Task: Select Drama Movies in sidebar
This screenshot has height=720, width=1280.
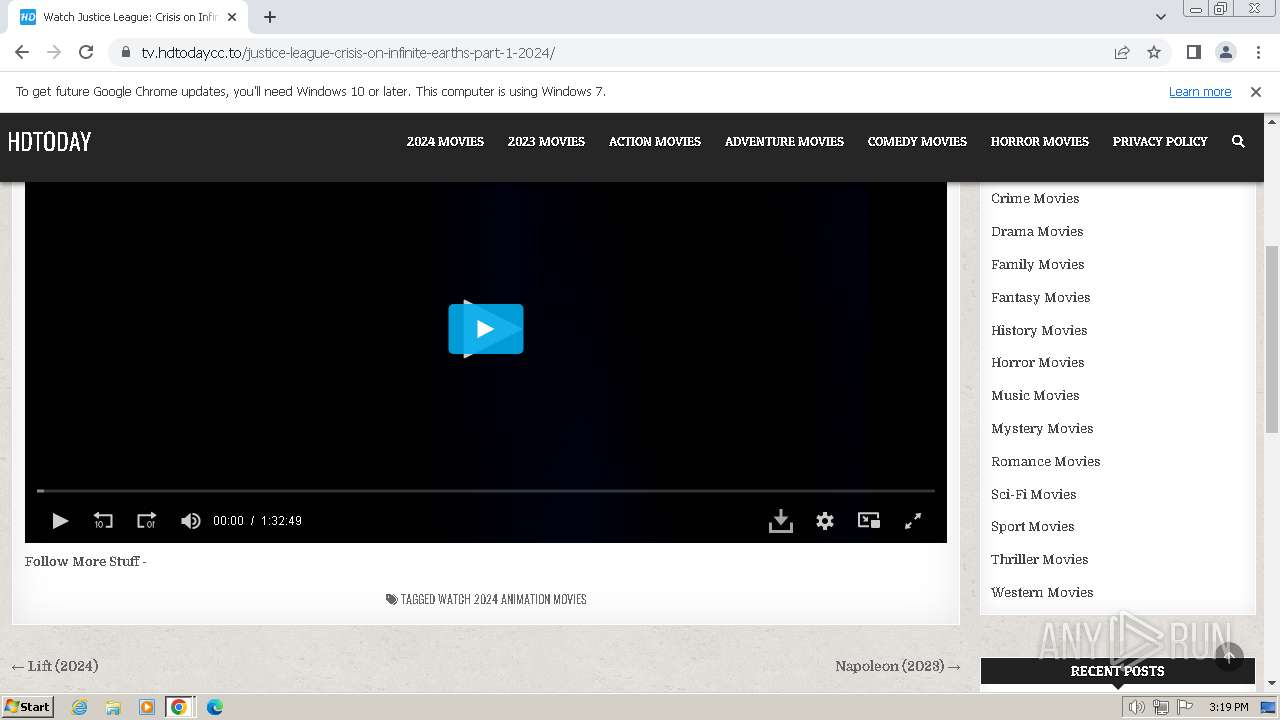Action: (1037, 231)
